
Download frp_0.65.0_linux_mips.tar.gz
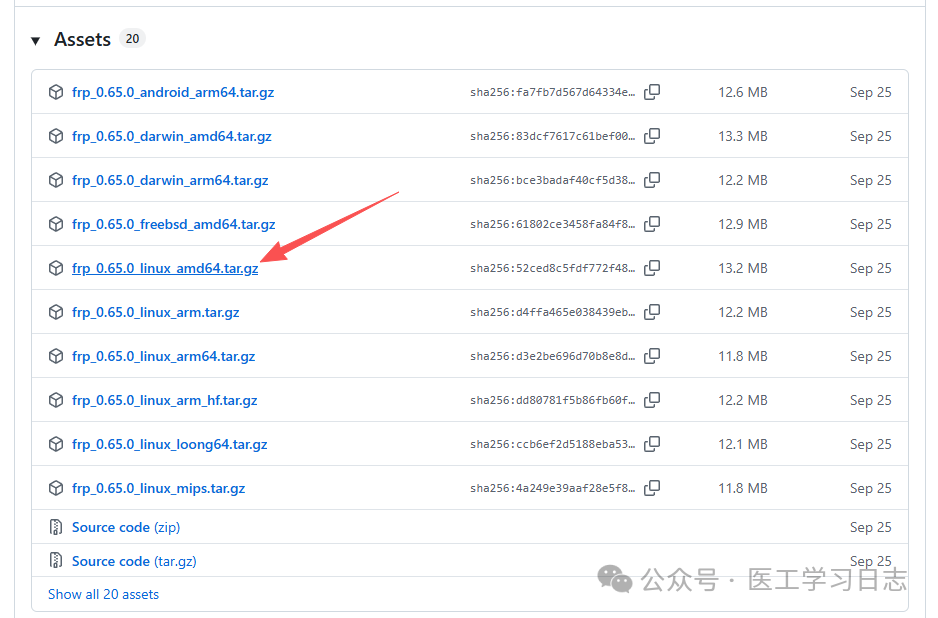pyautogui.click(x=158, y=488)
